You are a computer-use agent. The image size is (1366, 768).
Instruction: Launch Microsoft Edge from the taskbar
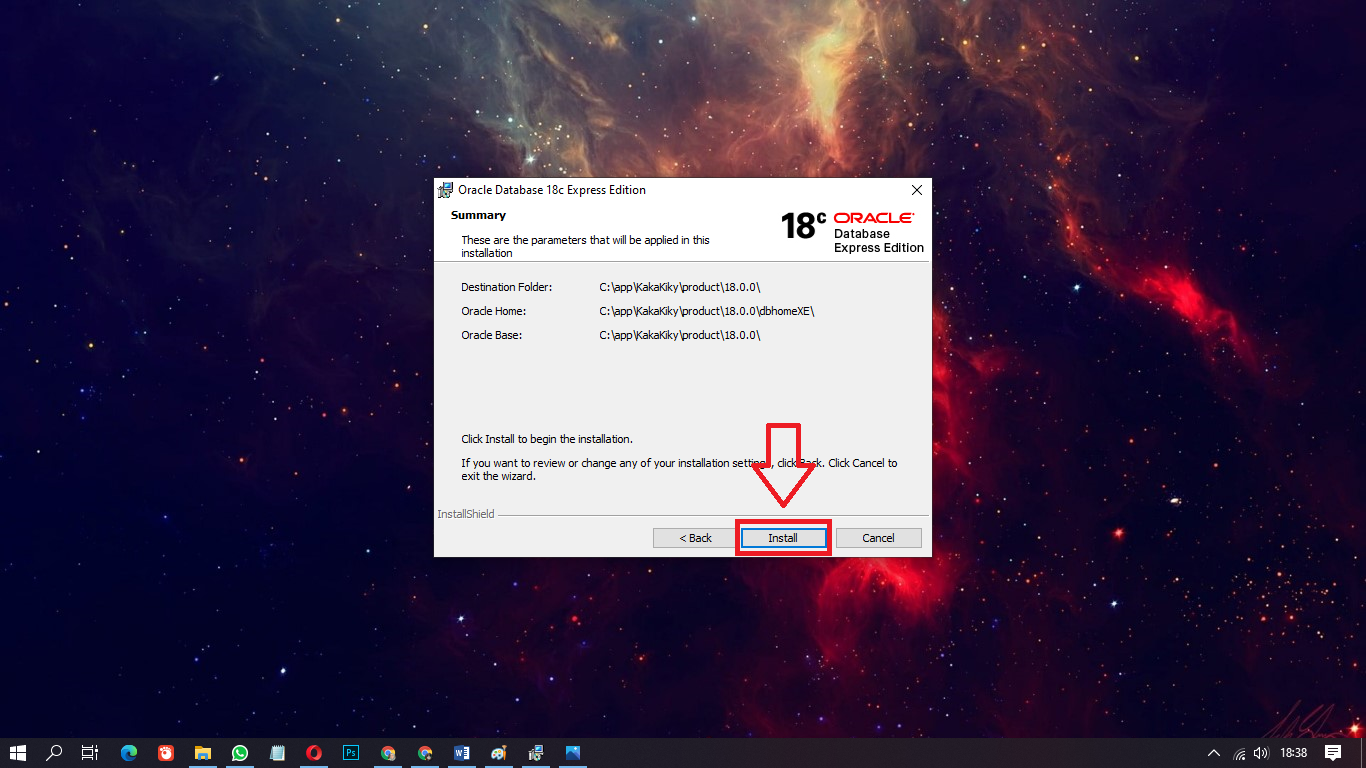129,753
